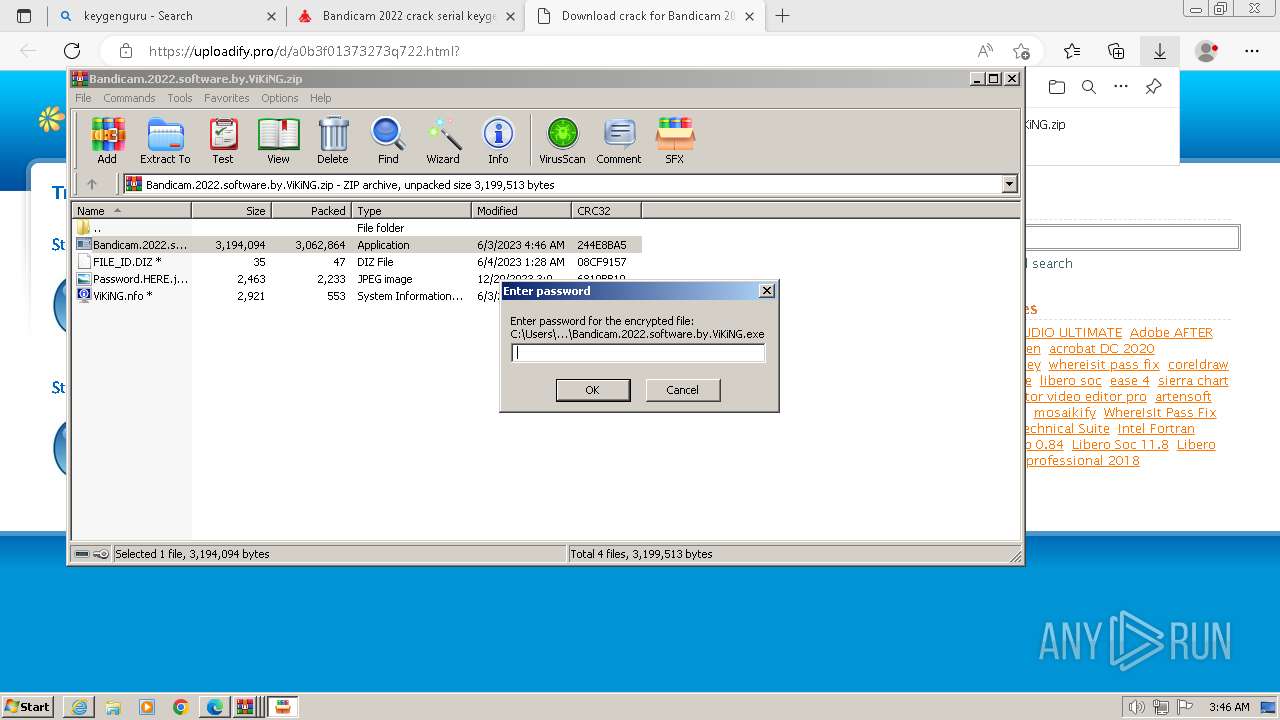Select Password.HERE.j... JPEG image
The width and height of the screenshot is (1280, 720).
(356, 279)
